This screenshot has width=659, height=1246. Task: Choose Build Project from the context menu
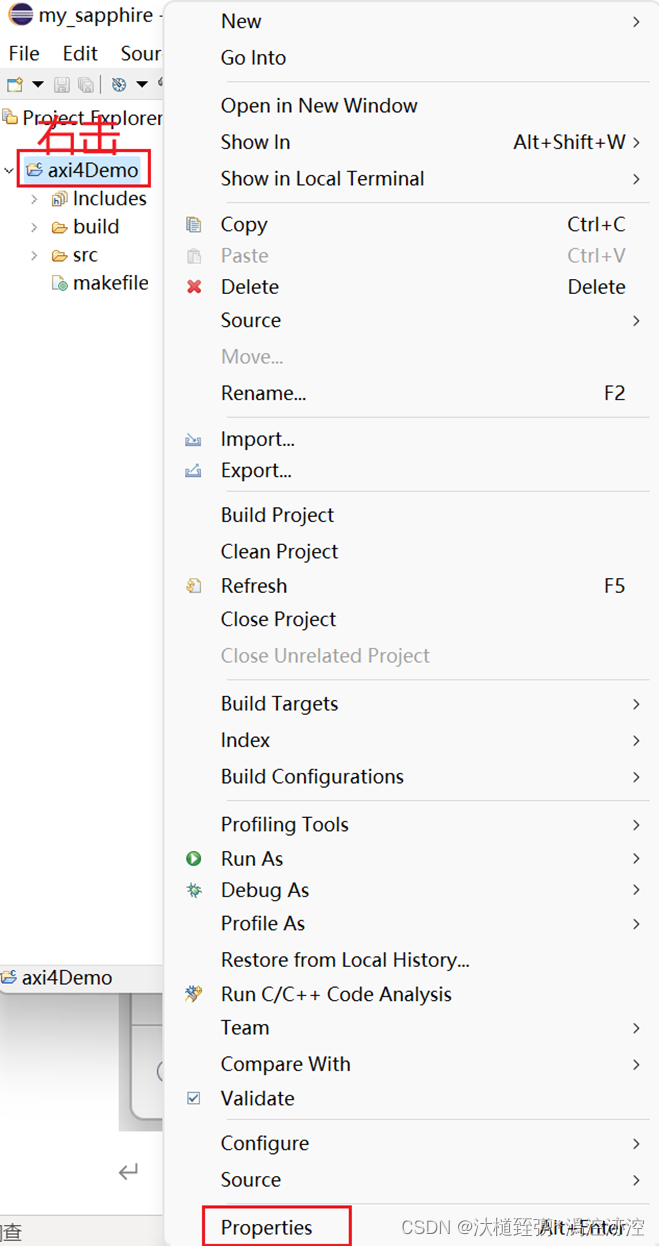[277, 515]
